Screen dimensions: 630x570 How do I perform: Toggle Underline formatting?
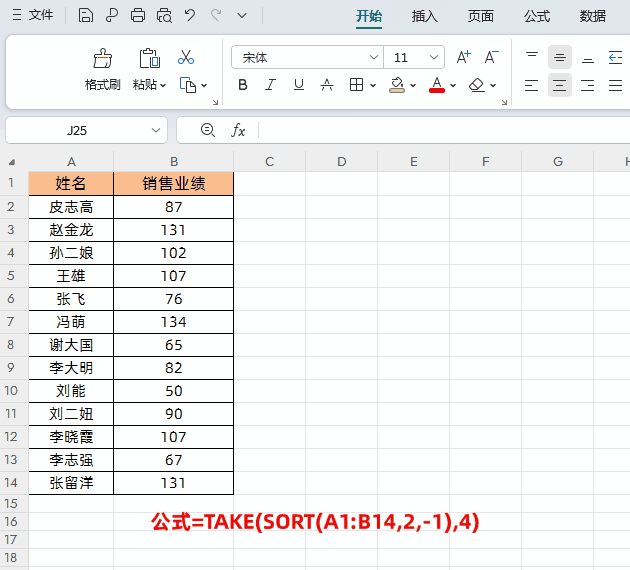[x=299, y=85]
